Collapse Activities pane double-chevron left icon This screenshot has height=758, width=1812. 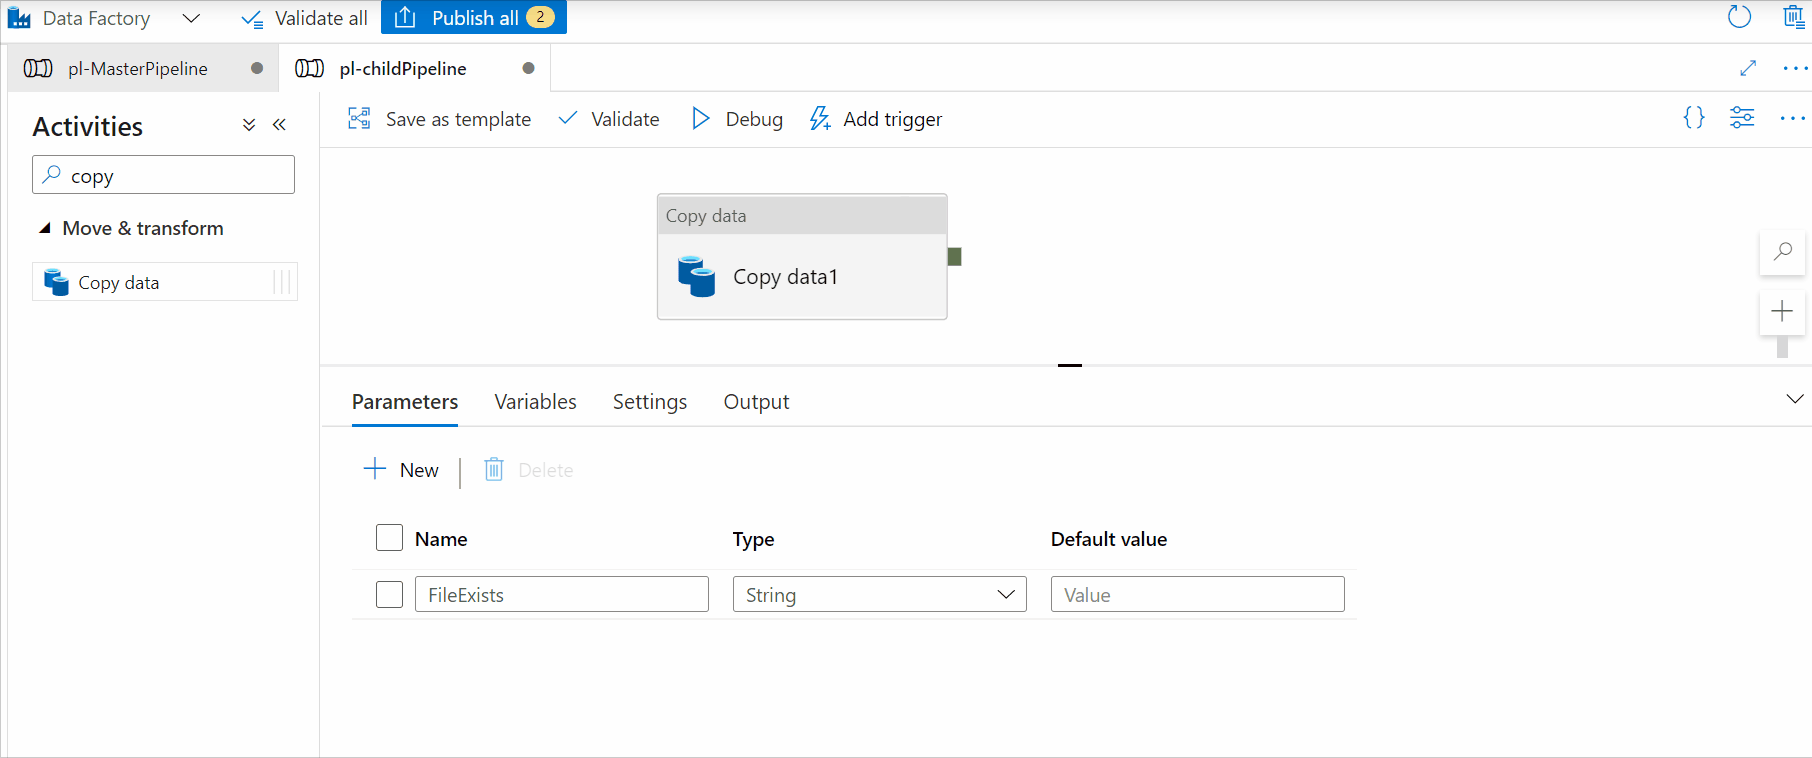[279, 125]
